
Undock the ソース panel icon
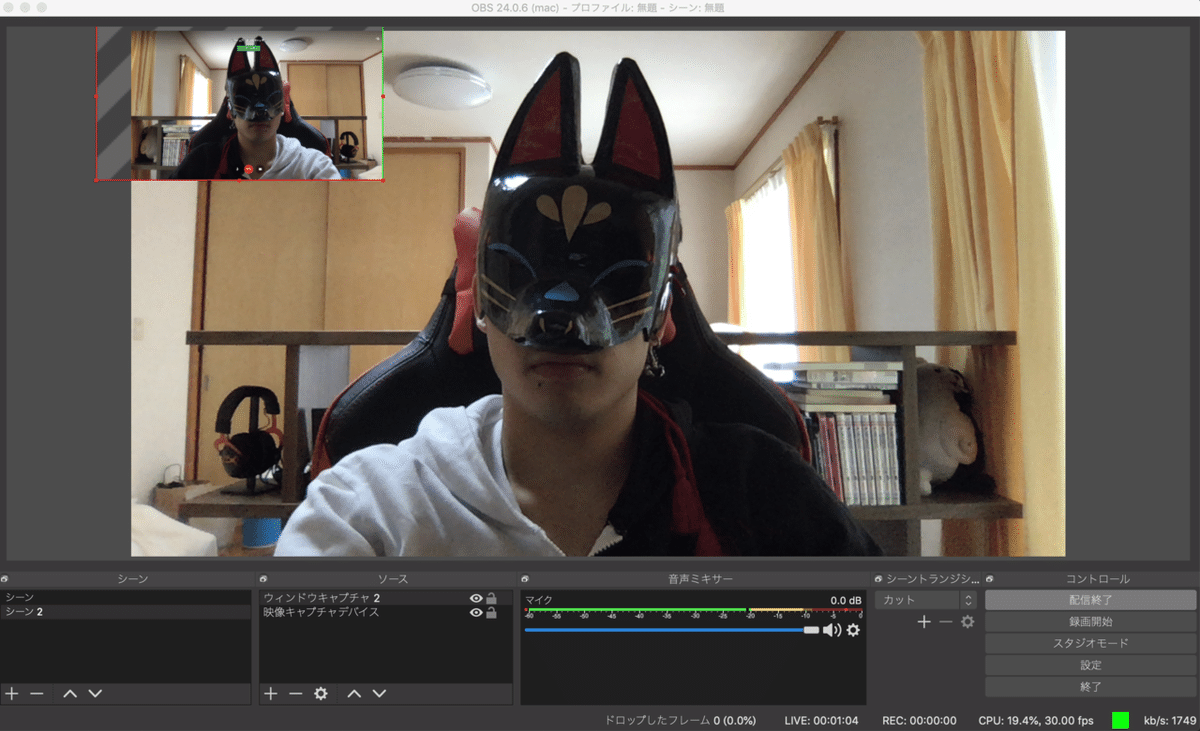264,579
